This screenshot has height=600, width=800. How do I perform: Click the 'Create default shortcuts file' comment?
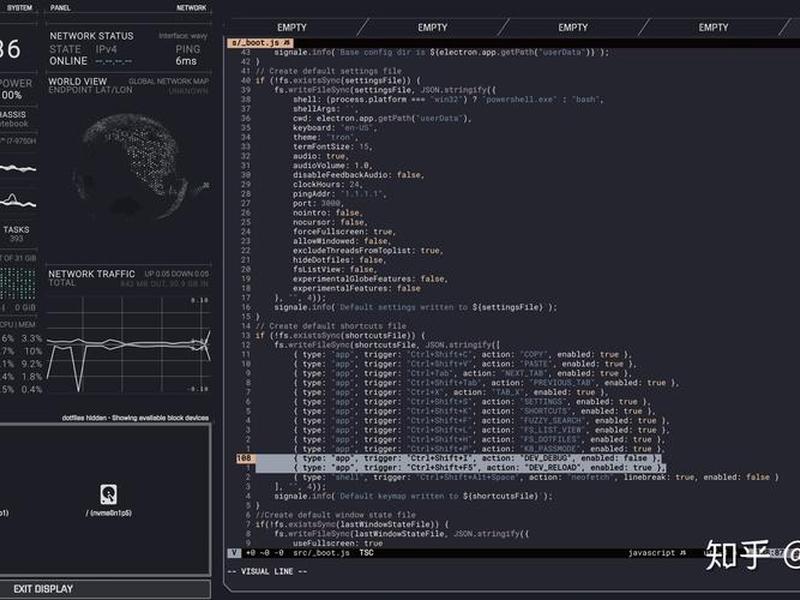(x=331, y=326)
